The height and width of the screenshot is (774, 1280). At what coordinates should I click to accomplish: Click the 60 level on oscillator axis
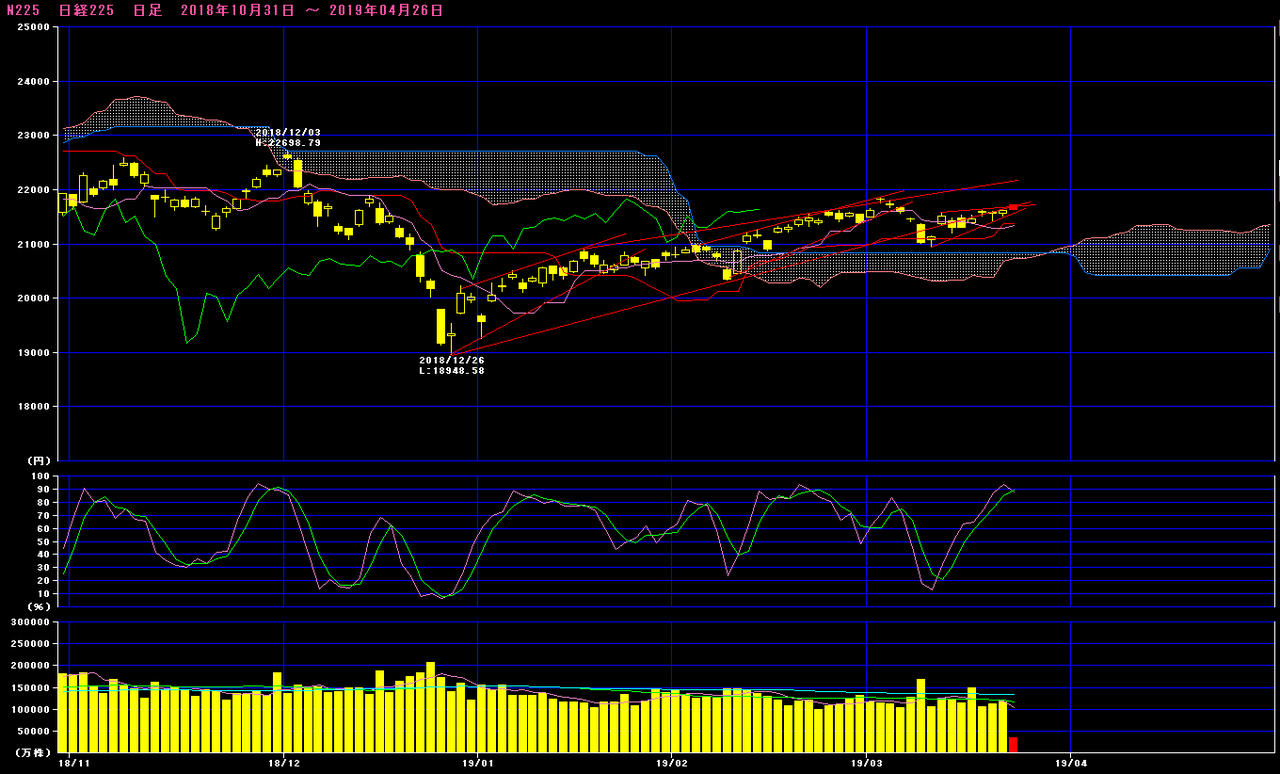pyautogui.click(x=43, y=529)
